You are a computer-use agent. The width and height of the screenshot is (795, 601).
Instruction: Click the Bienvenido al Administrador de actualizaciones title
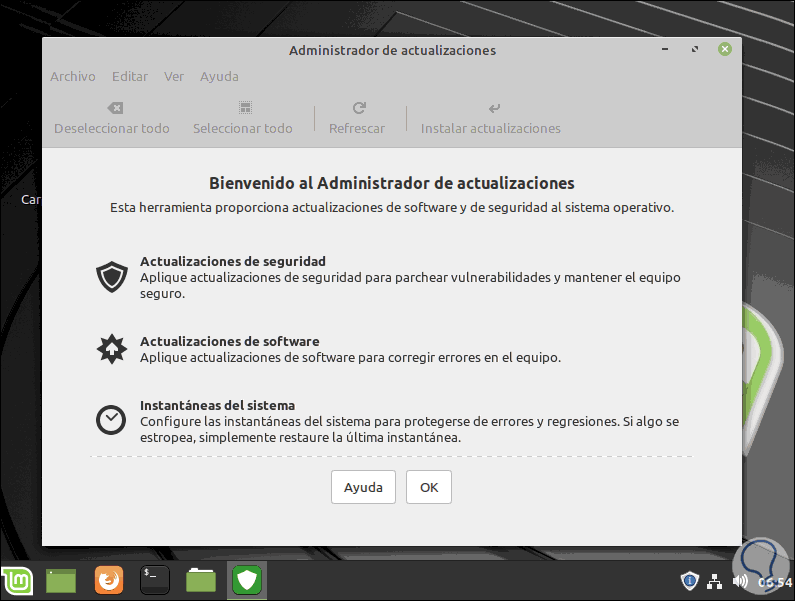coord(391,183)
